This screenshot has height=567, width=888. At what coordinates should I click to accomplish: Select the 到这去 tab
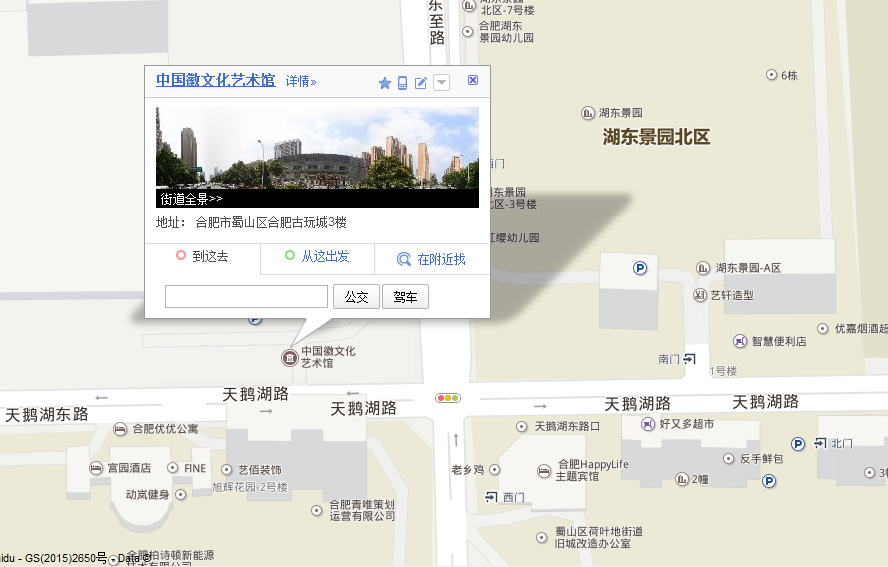click(203, 257)
